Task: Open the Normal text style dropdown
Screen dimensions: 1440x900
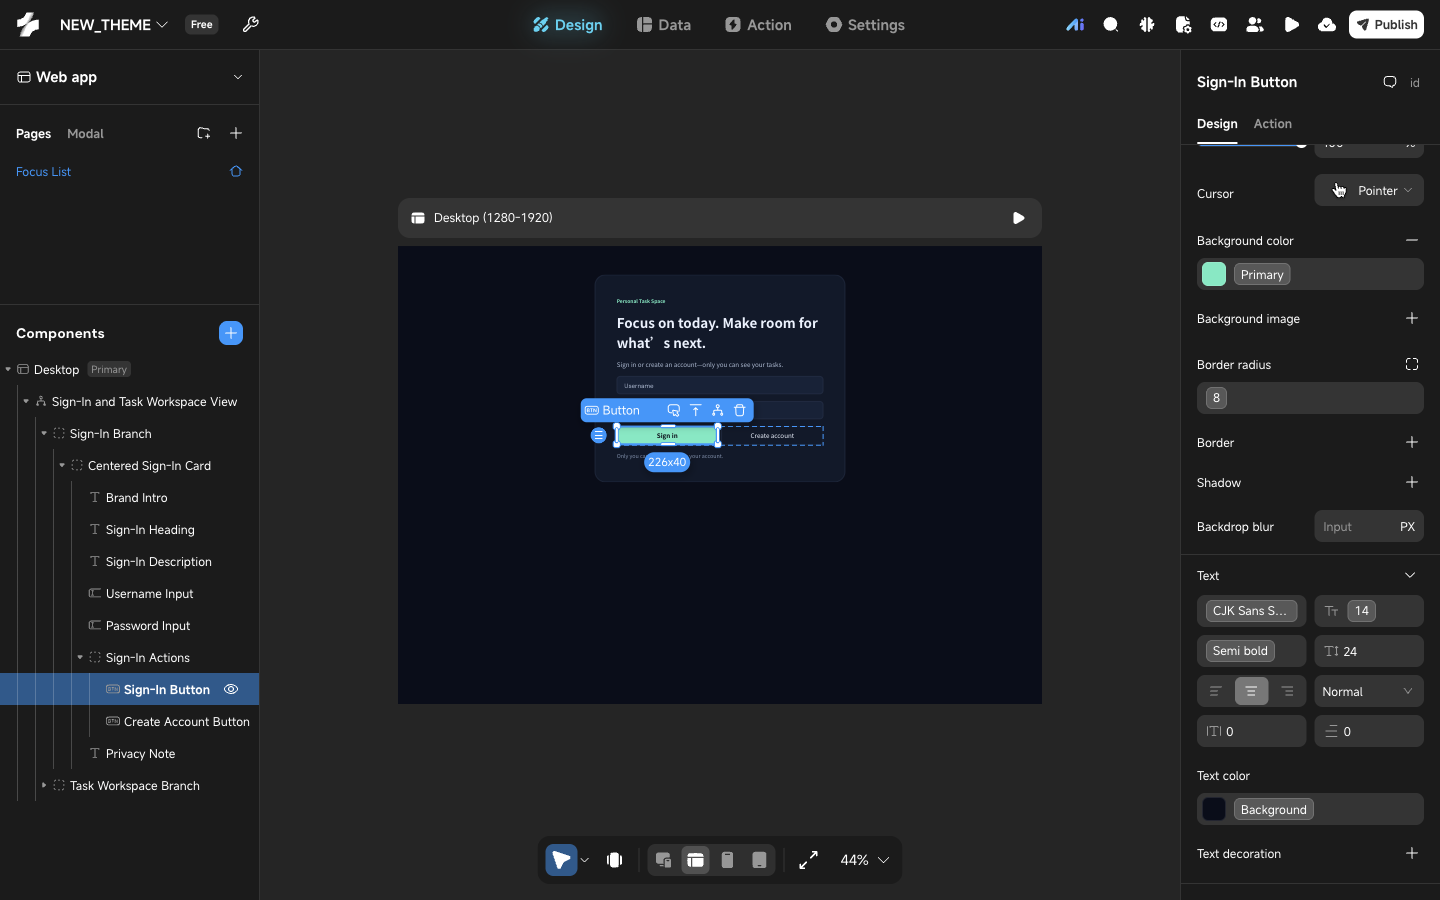Action: 1369,691
